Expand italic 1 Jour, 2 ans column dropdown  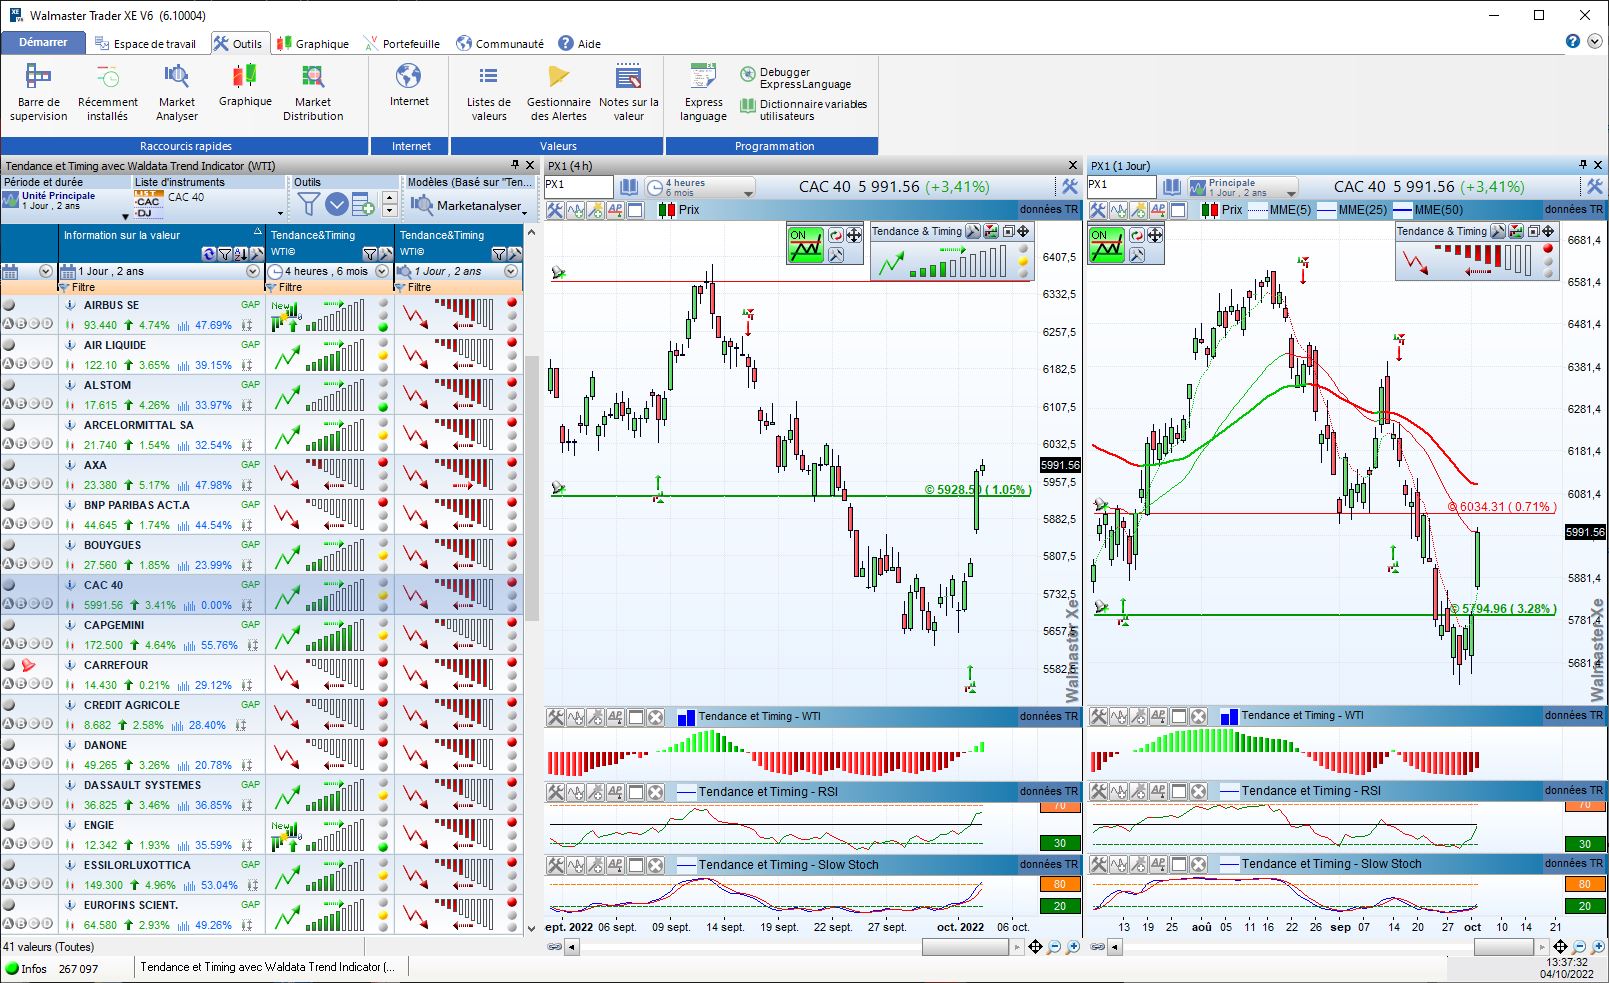point(511,271)
